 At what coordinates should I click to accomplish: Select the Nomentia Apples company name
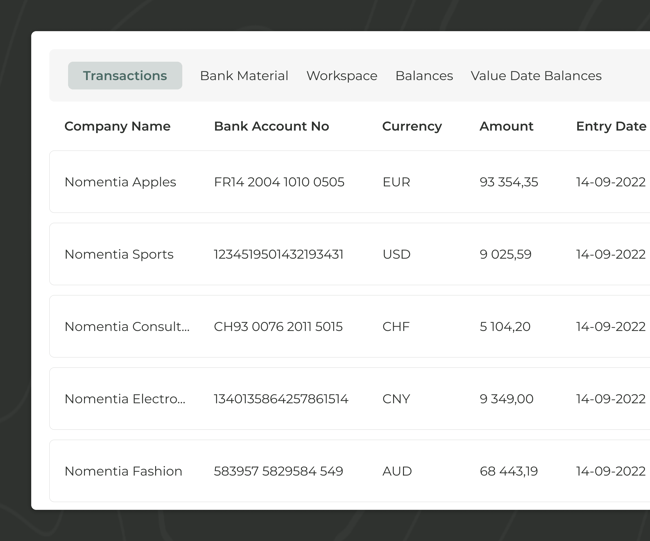click(x=120, y=182)
